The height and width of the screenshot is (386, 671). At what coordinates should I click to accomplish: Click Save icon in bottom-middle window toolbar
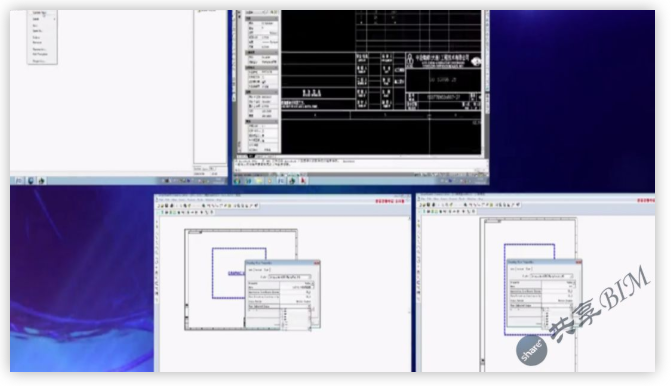[x=166, y=206]
